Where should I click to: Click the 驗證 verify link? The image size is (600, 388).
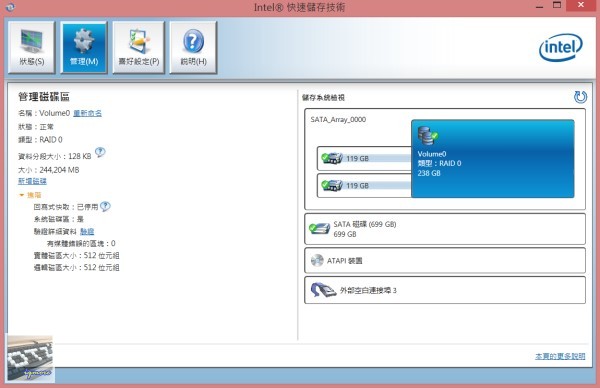87,231
